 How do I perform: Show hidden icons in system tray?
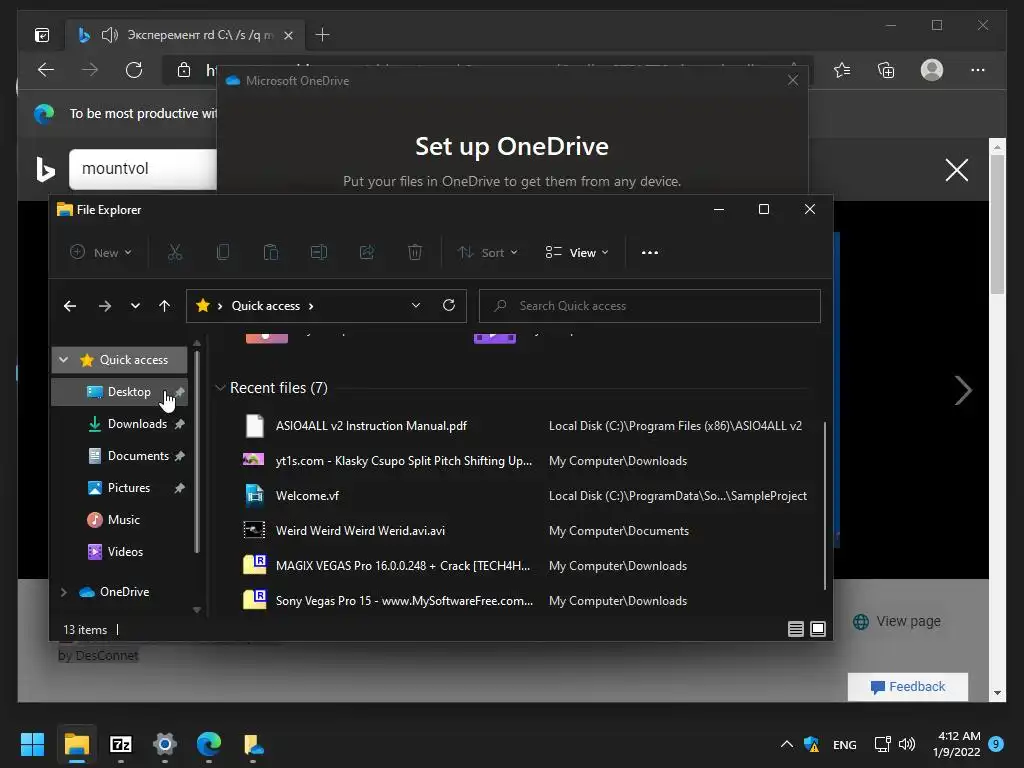787,744
